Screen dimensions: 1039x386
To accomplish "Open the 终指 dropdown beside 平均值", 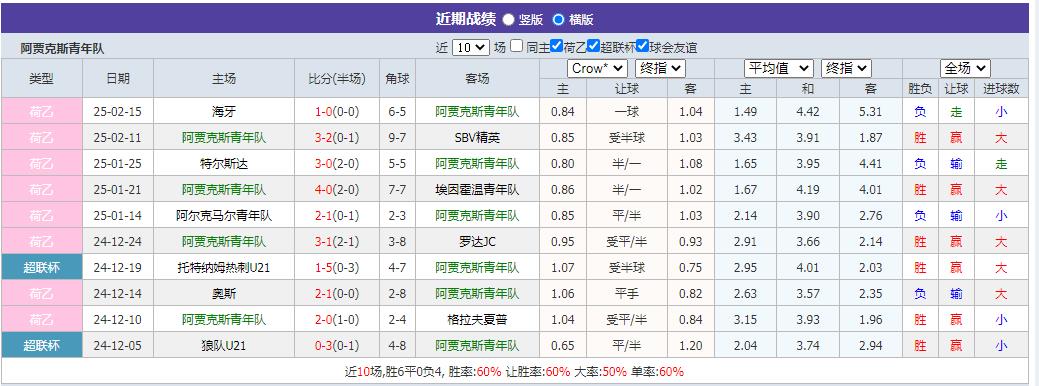I will (846, 68).
